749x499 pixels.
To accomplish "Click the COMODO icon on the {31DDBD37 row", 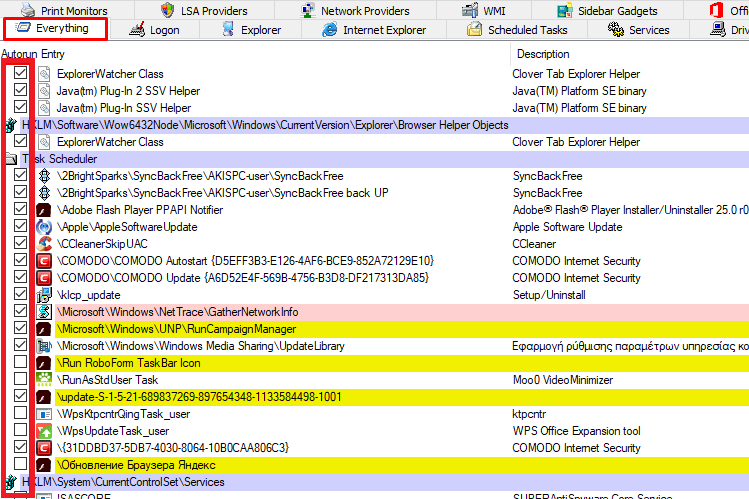I will (x=44, y=448).
